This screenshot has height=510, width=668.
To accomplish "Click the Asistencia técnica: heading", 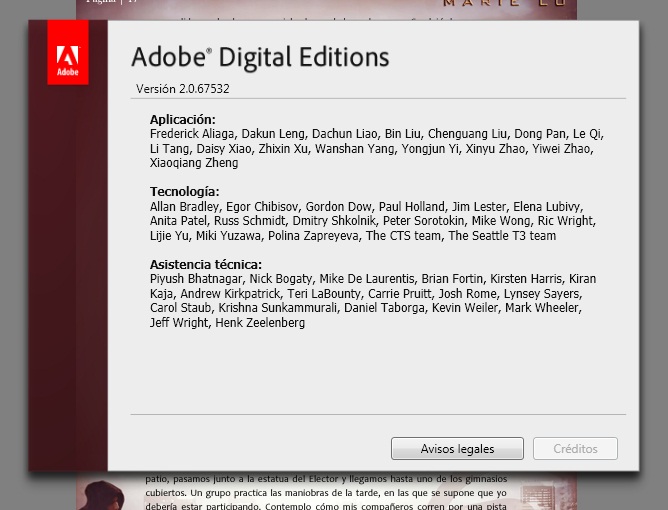I will [206, 265].
